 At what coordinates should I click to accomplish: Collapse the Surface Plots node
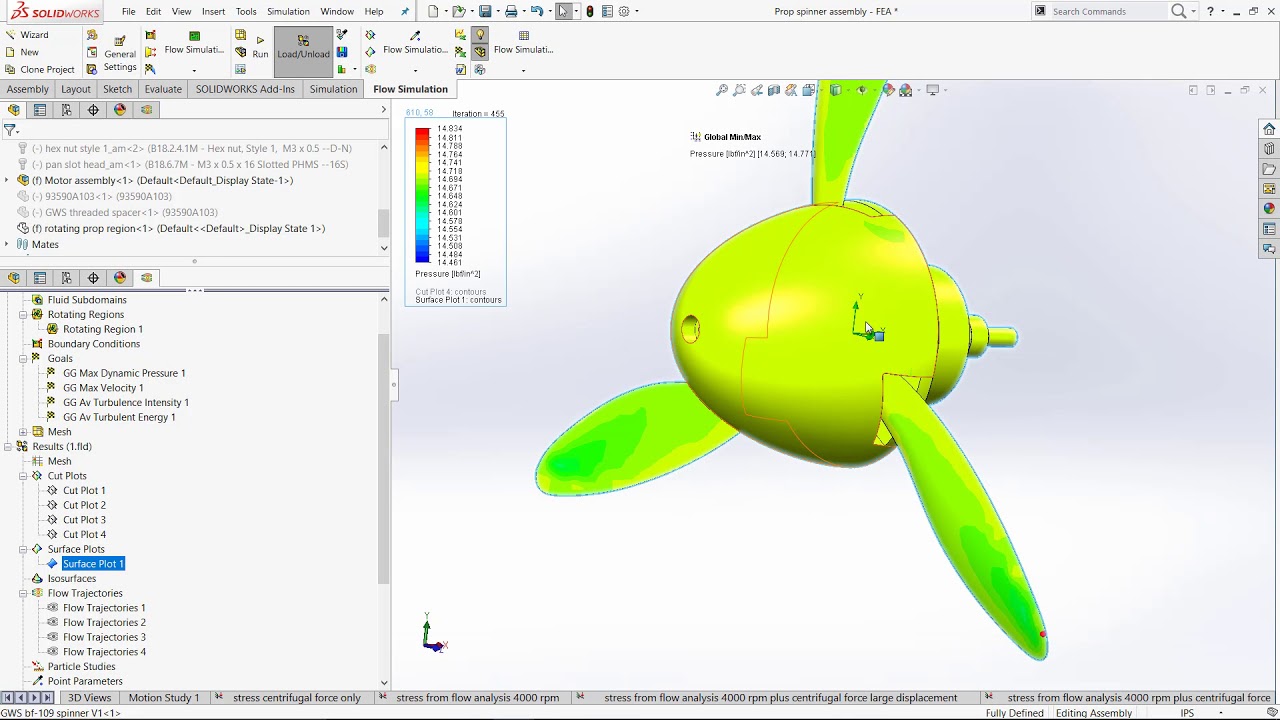[x=23, y=549]
